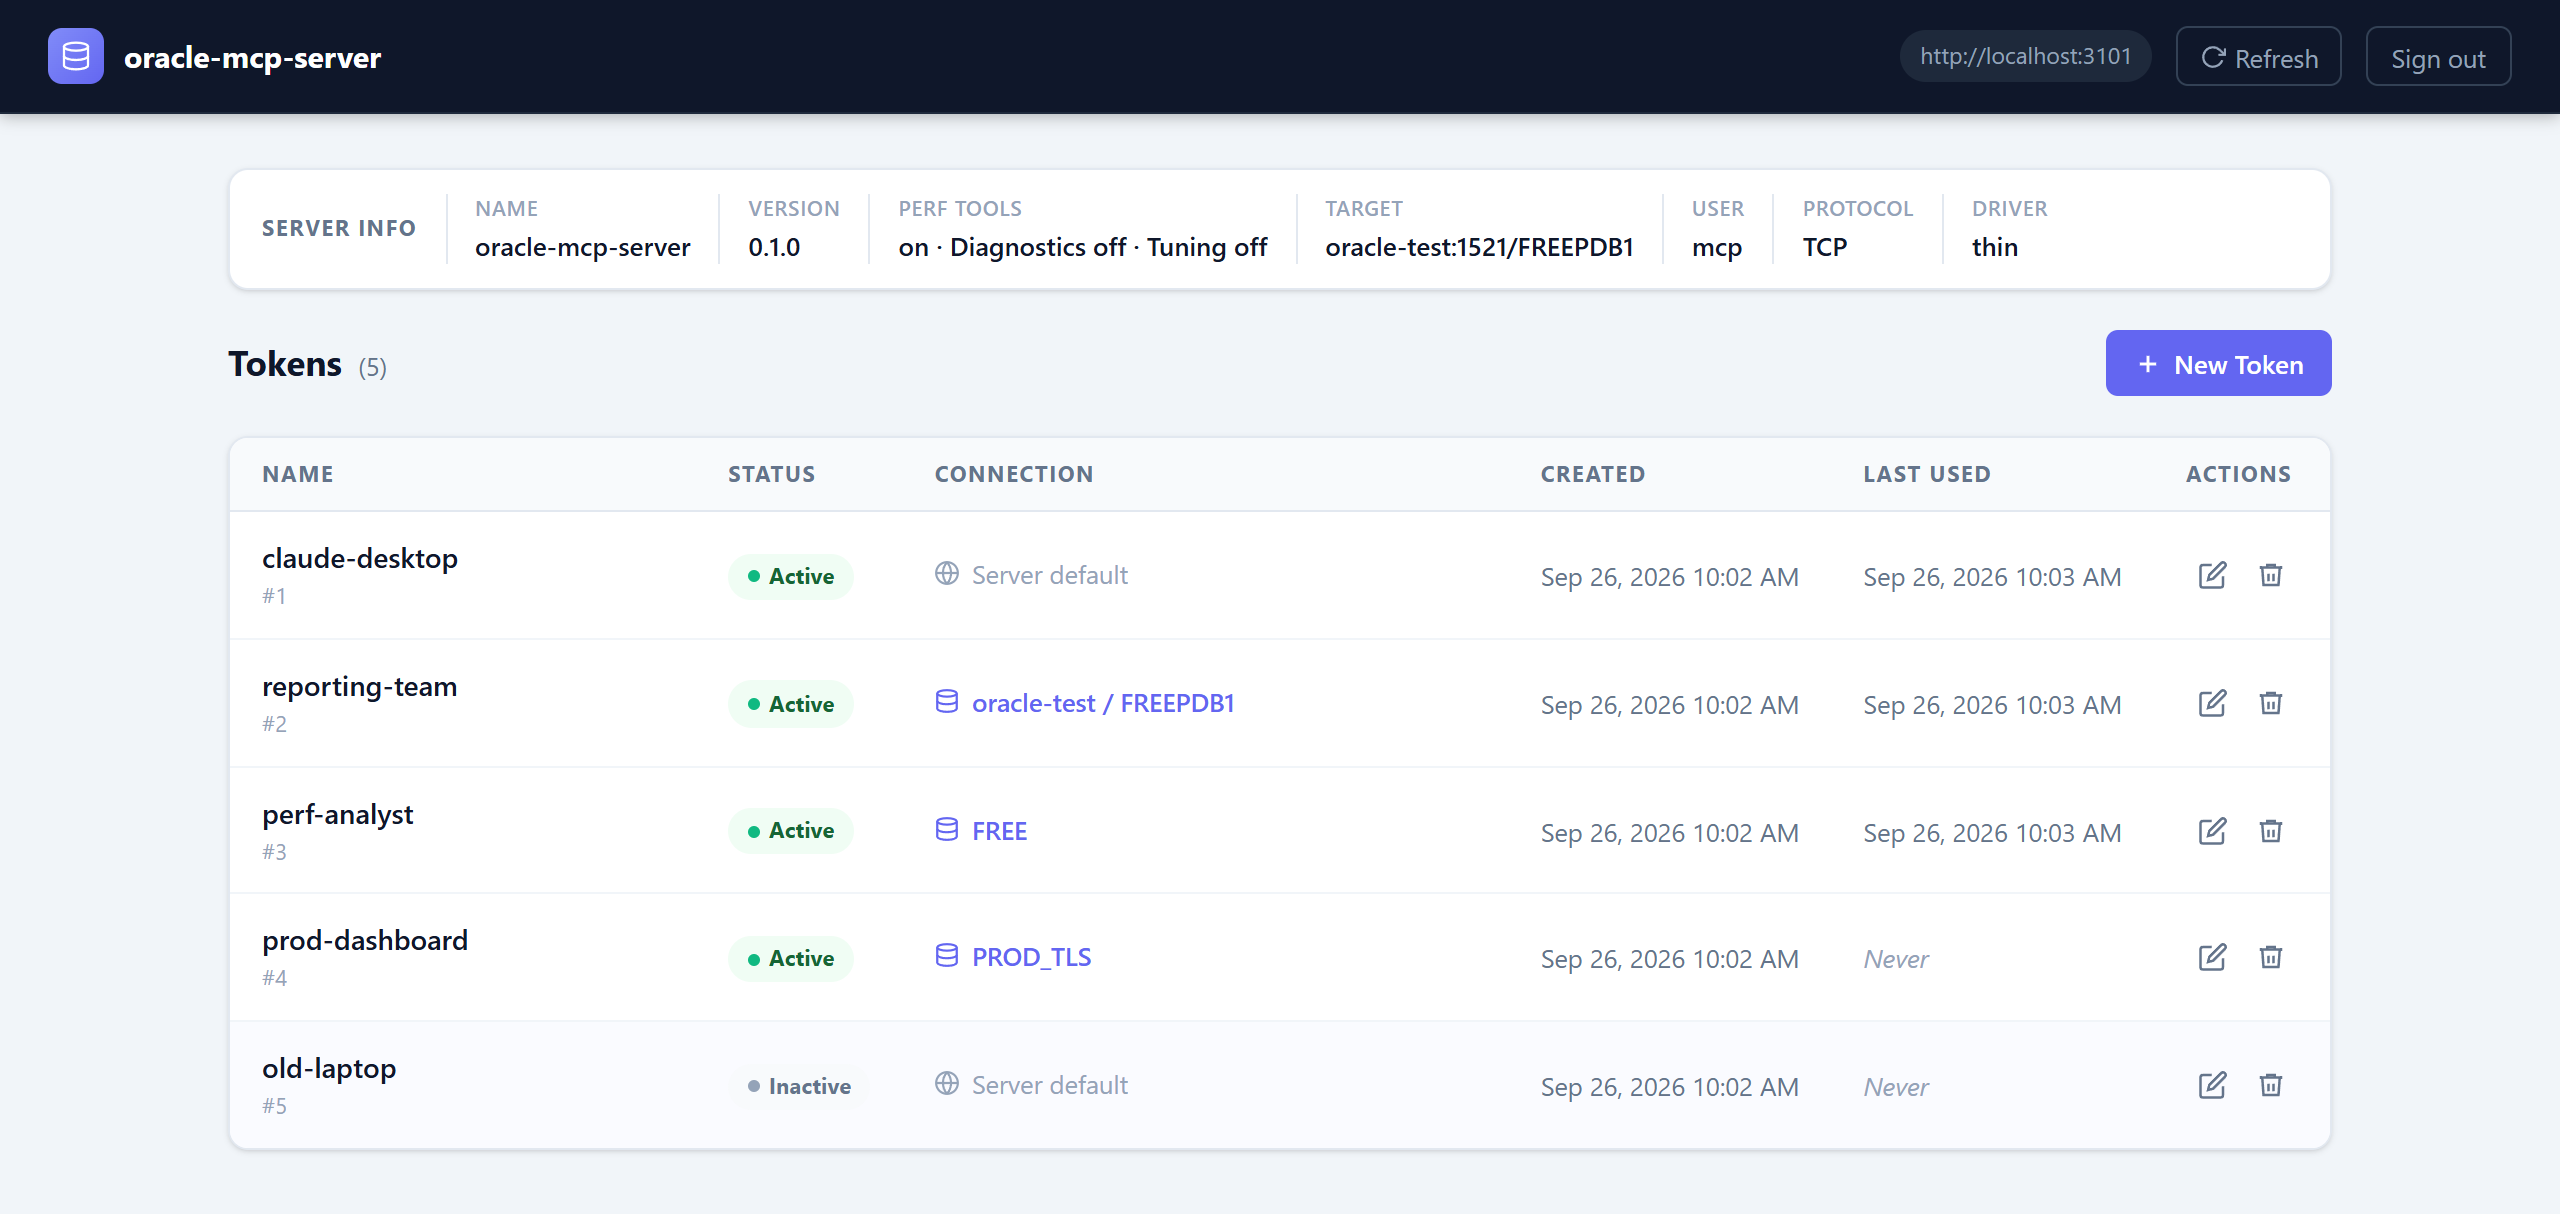This screenshot has height=1214, width=2560.
Task: Click the CREATED column header
Action: tap(1593, 474)
